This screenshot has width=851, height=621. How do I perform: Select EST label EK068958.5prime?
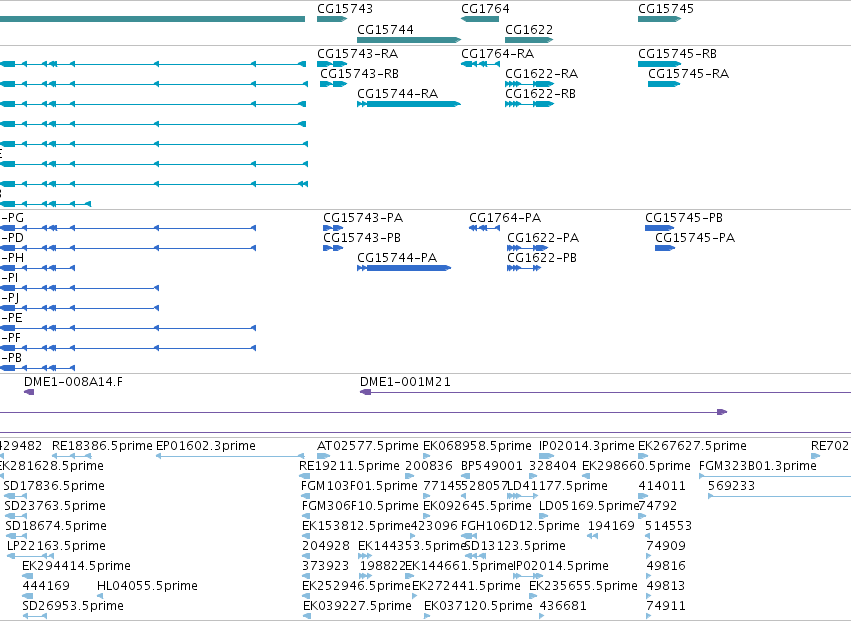click(477, 446)
